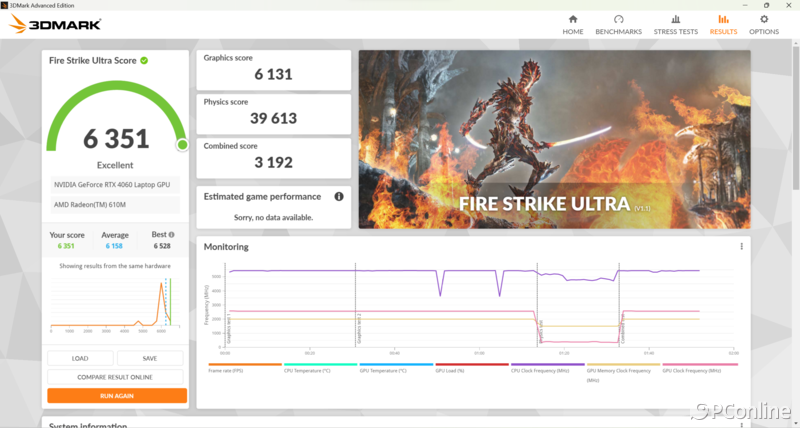
Task: Click the Fire Strike Ultra banner image
Action: click(554, 139)
